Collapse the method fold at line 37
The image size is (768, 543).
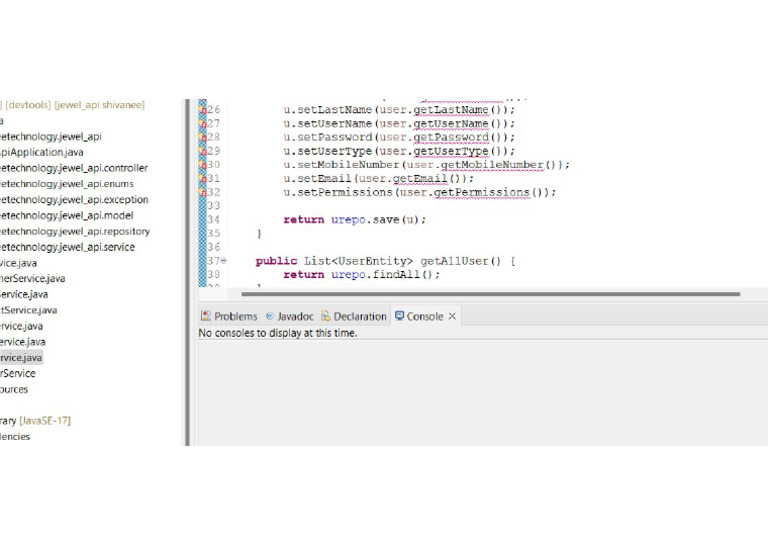223,260
